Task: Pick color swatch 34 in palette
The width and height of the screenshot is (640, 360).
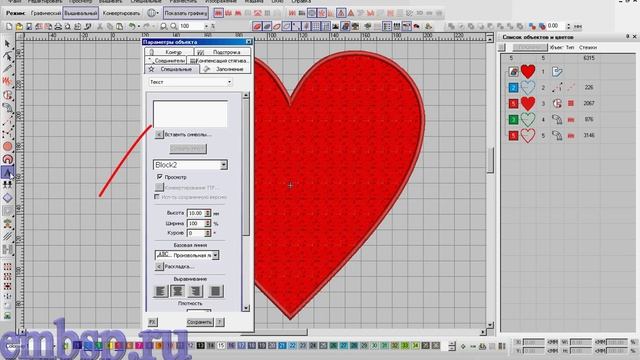Action: [416, 346]
